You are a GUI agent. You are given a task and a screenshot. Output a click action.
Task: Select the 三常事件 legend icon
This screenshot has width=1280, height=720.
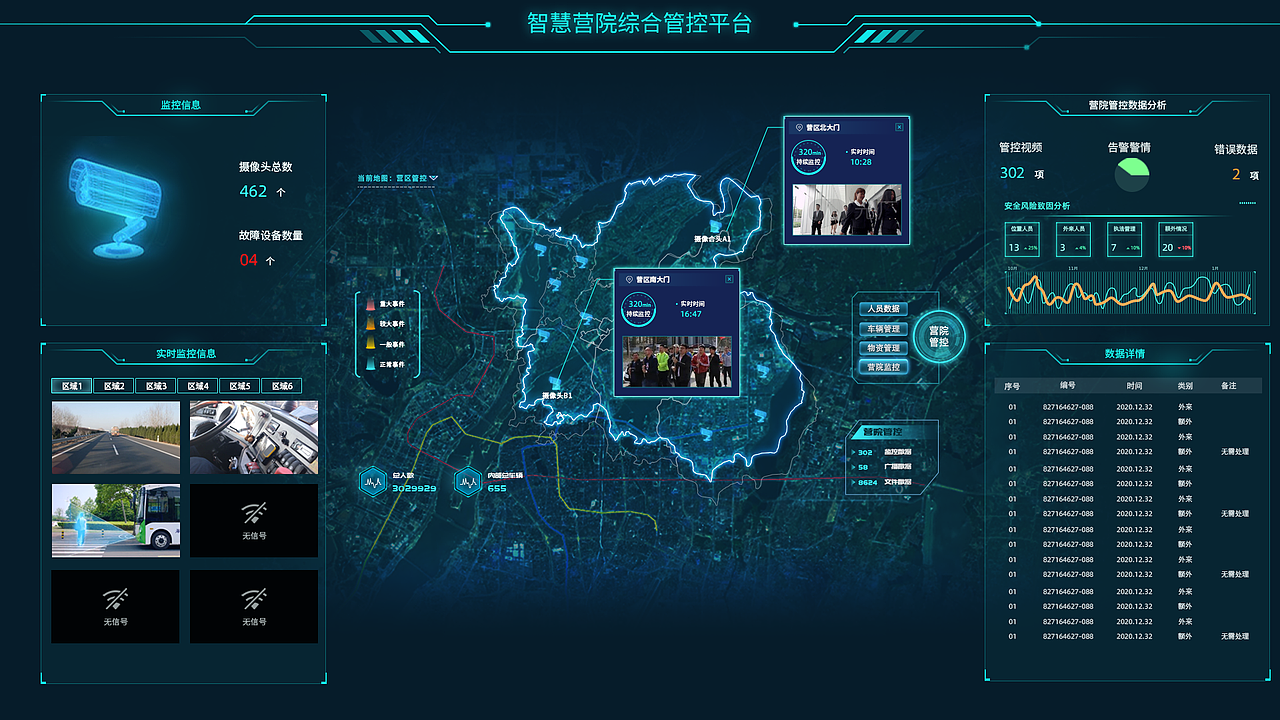[370, 363]
